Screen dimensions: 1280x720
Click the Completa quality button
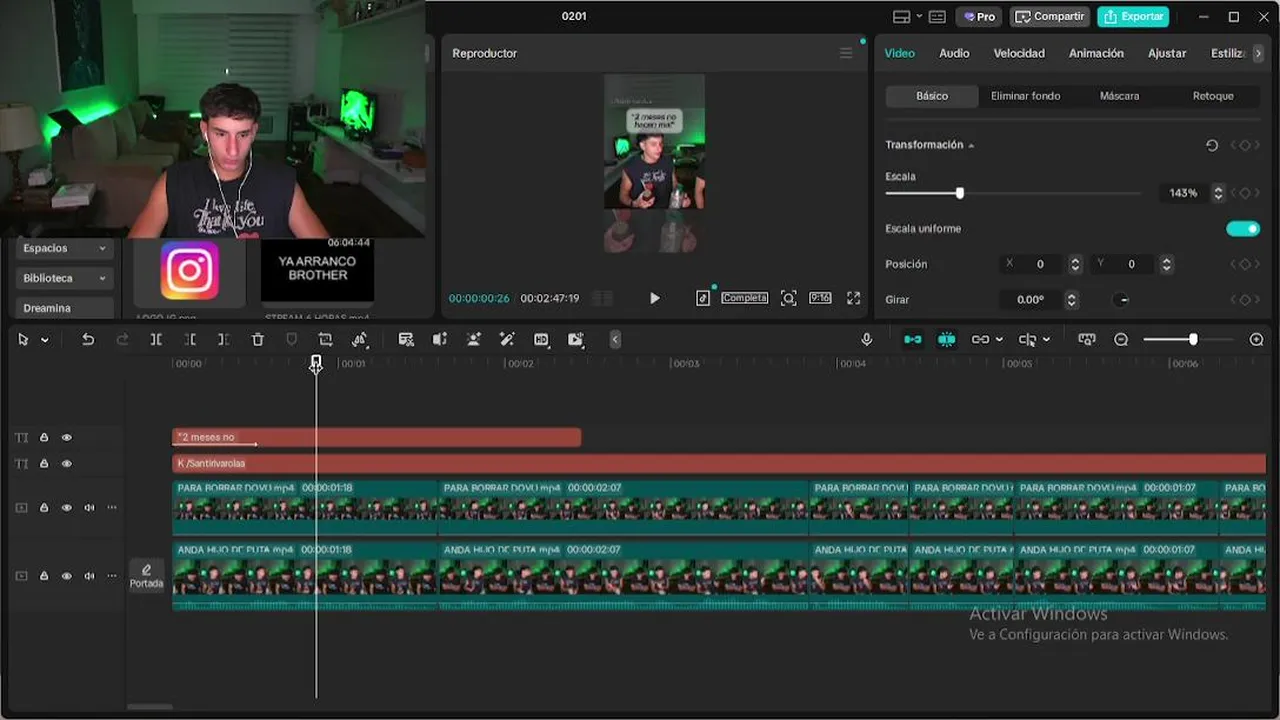[x=745, y=298]
